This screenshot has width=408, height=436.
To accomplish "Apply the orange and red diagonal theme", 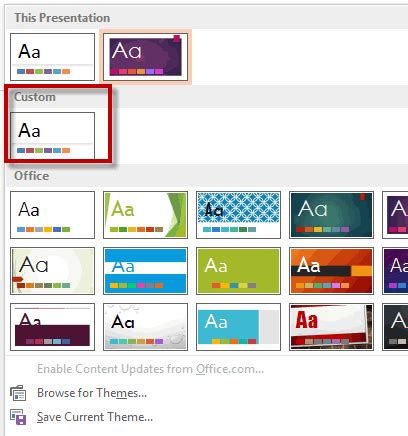I will [x=332, y=271].
